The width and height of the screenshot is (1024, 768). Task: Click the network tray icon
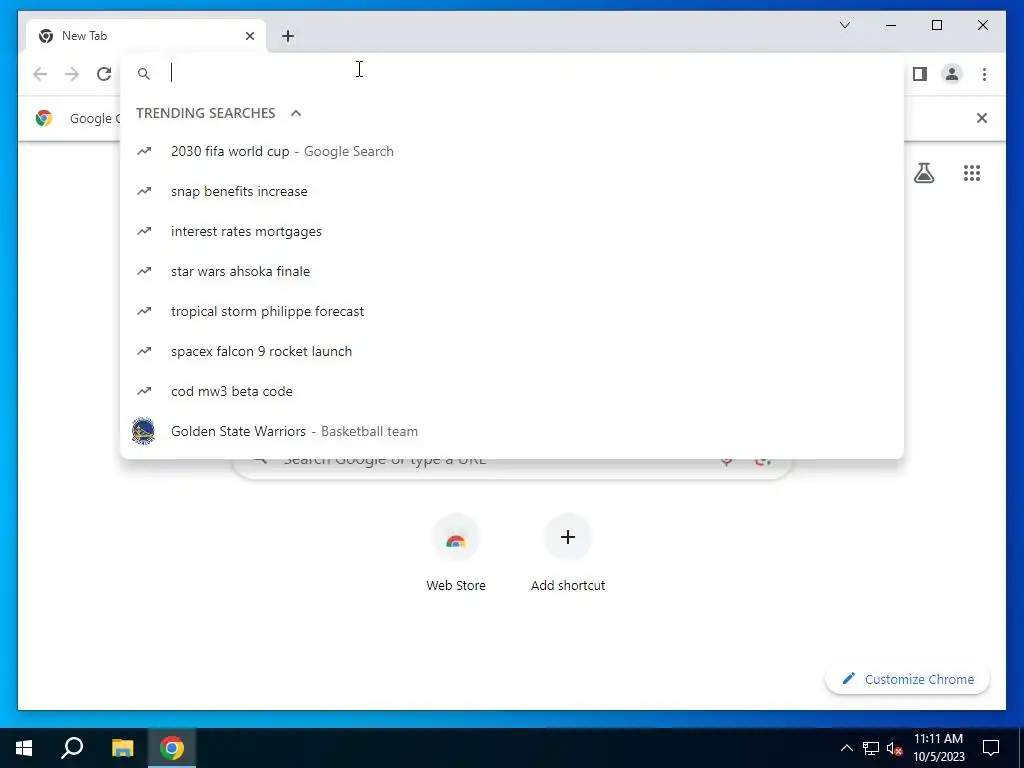pos(871,748)
